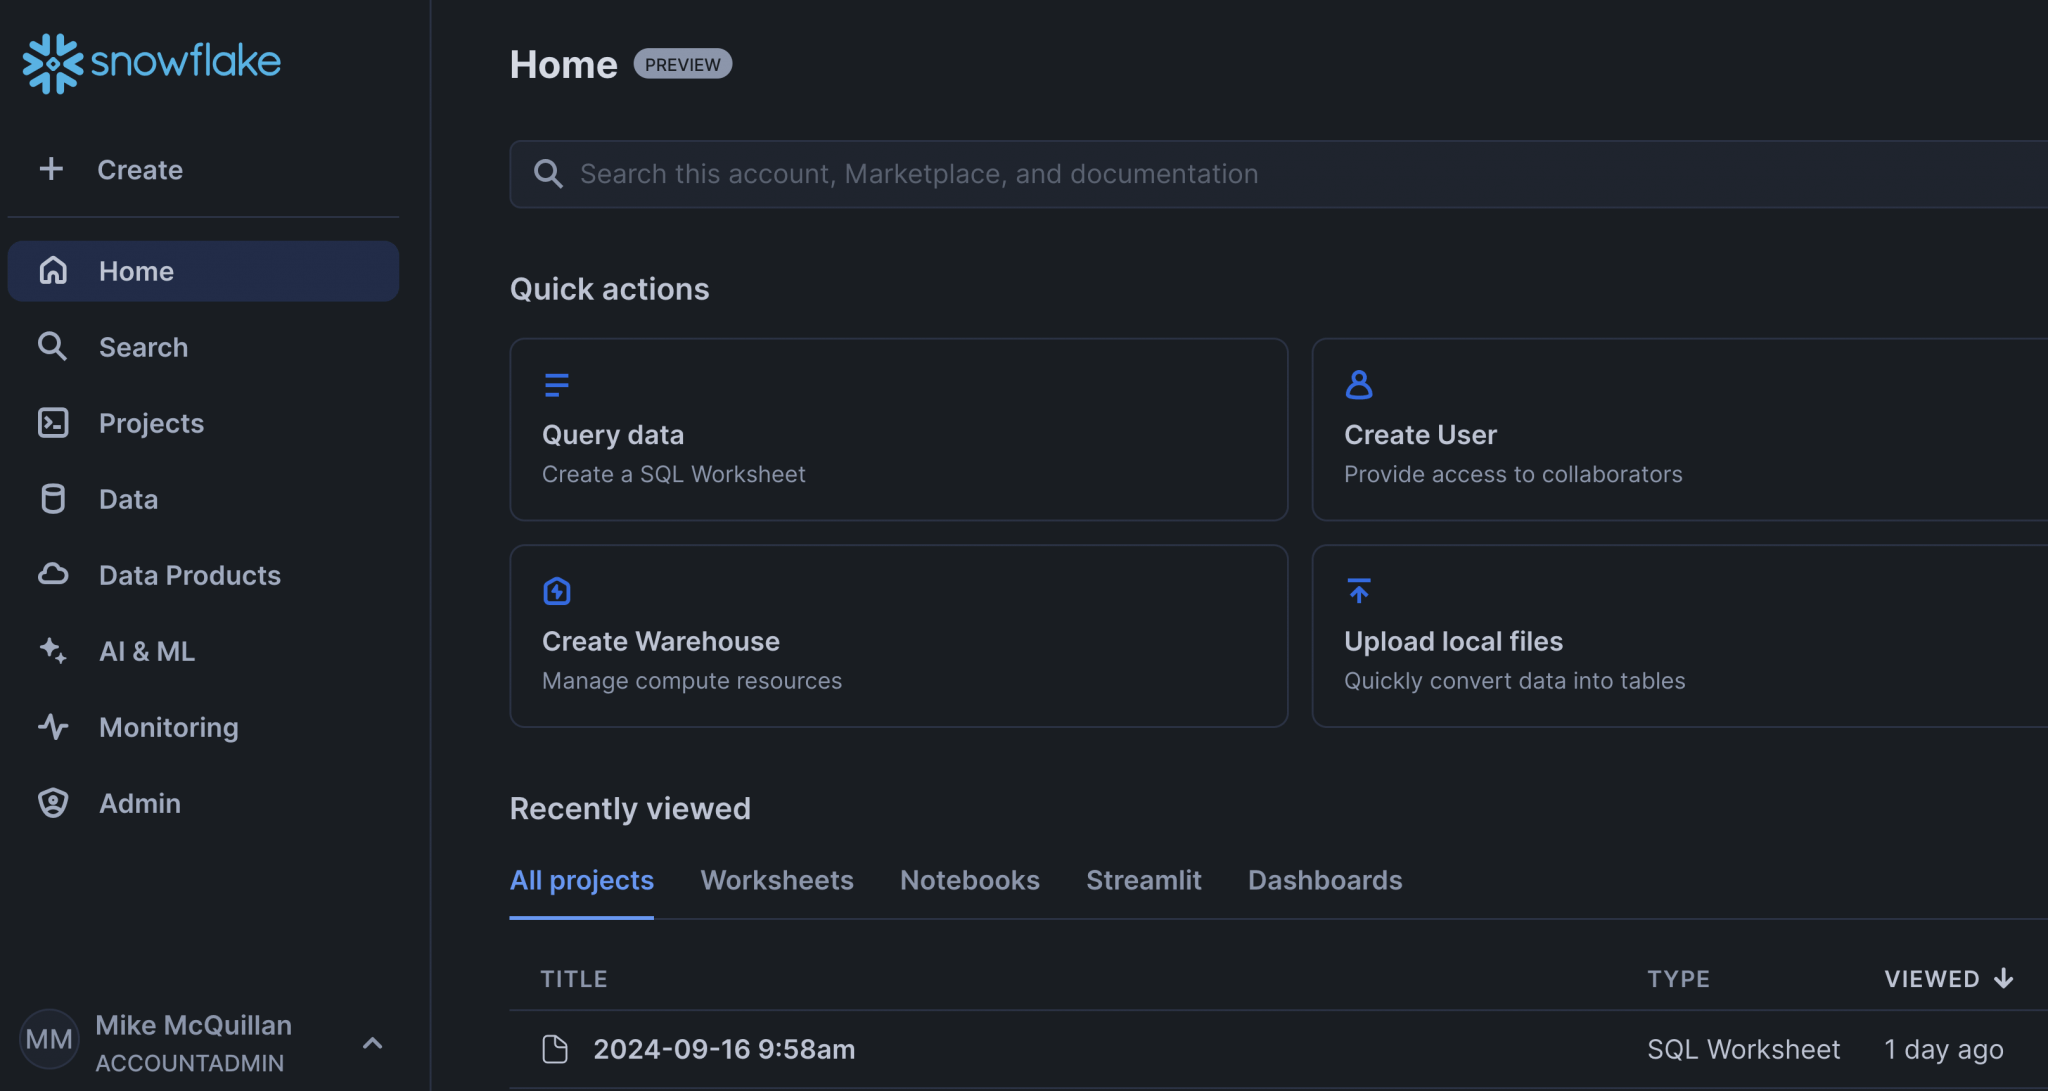
Task: Open Projects via its terminal icon
Action: [x=53, y=423]
